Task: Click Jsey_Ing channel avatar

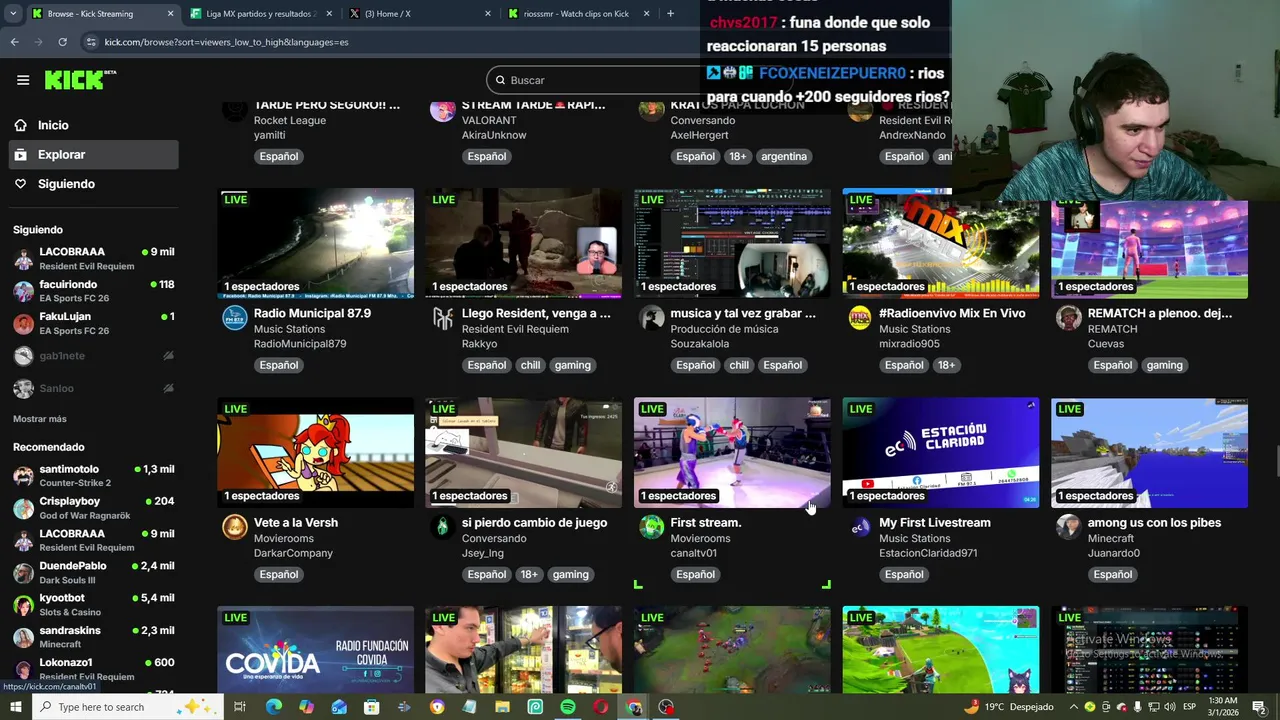Action: [443, 527]
